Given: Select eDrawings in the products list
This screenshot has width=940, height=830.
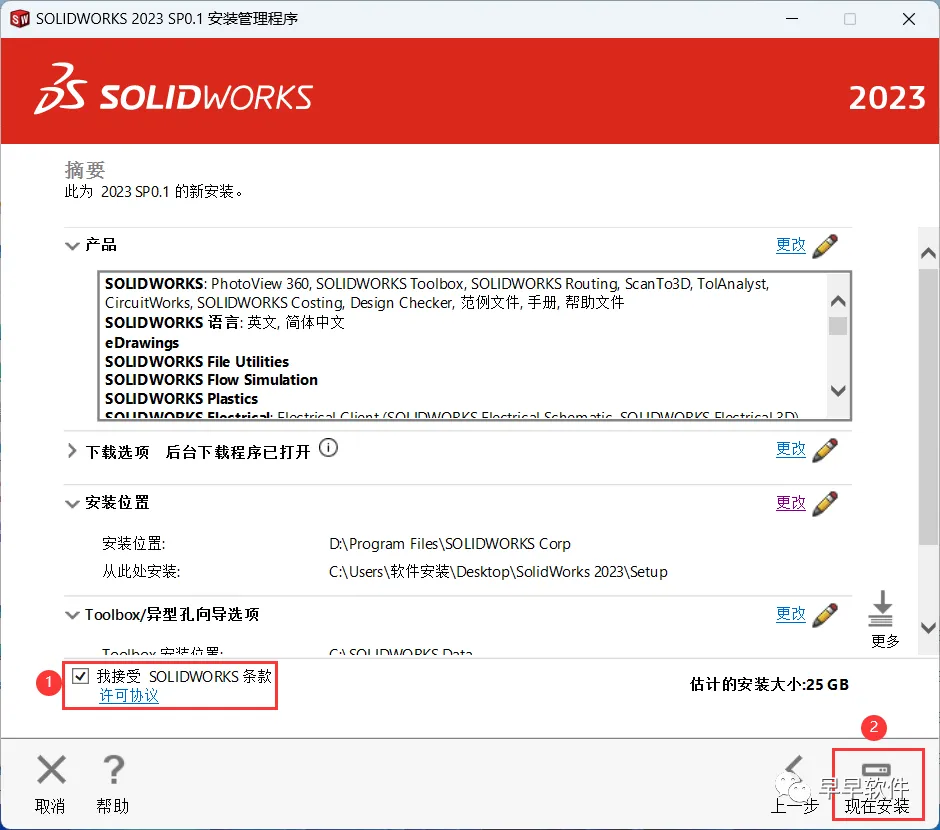Looking at the screenshot, I should click(142, 343).
